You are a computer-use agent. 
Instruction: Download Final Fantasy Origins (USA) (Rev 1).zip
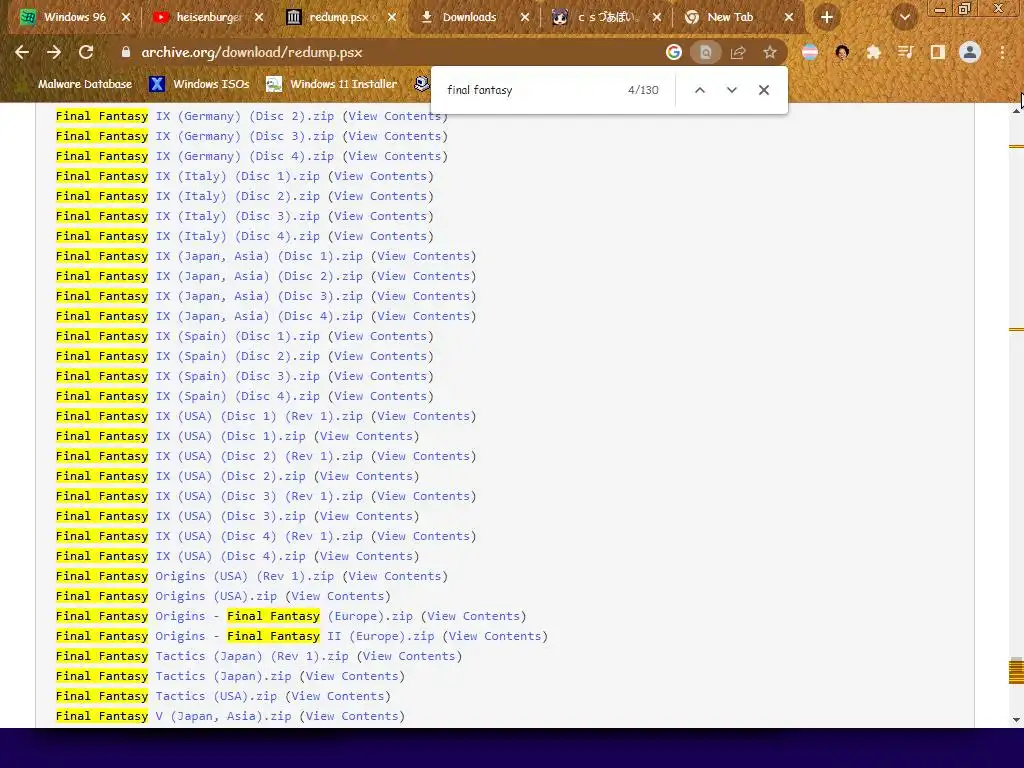[x=195, y=576]
